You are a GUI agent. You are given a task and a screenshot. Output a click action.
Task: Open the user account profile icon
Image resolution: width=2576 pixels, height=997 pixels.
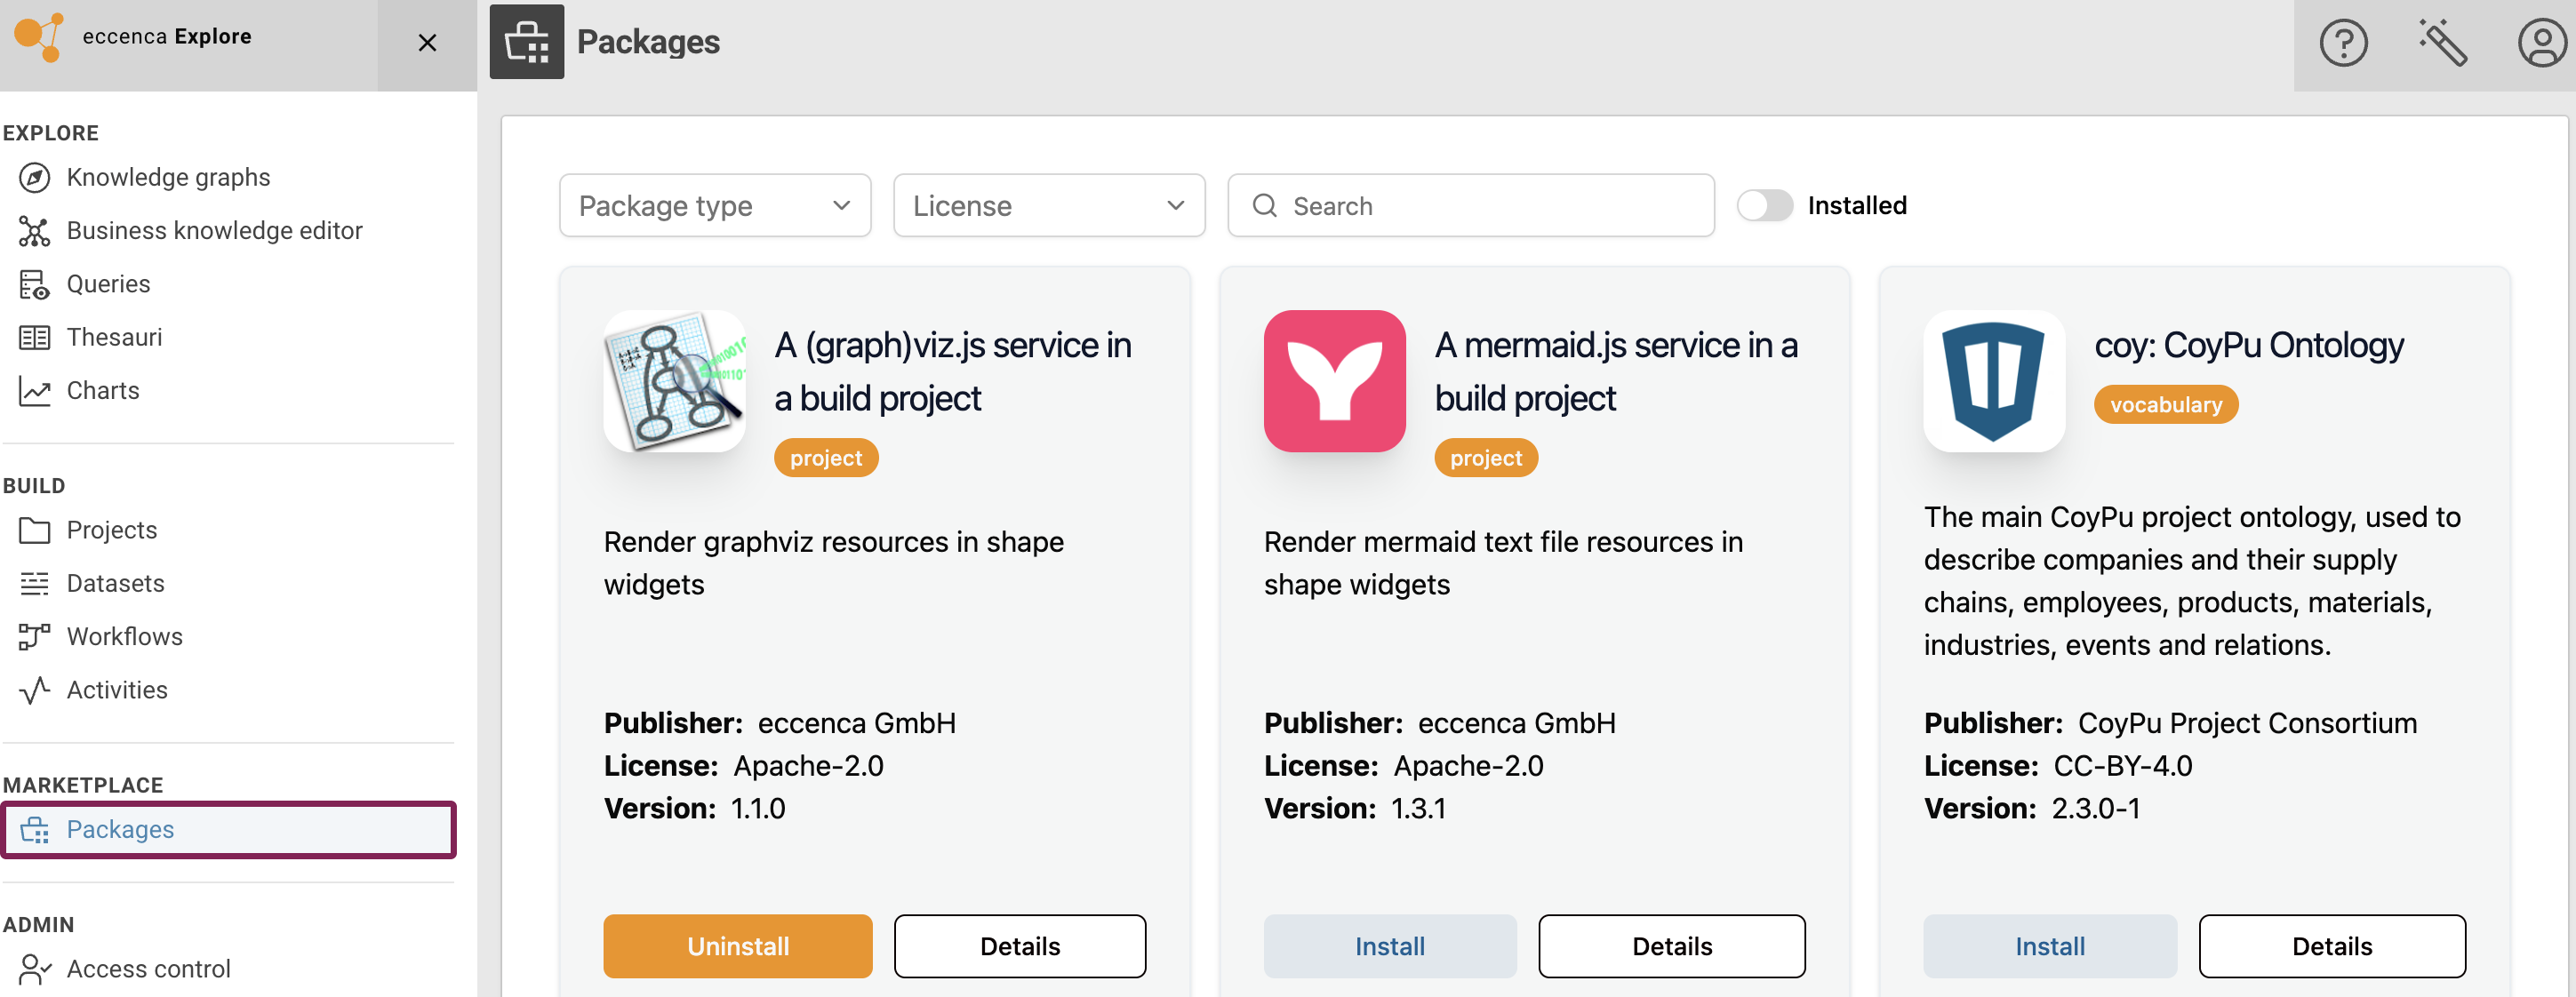pos(2541,43)
